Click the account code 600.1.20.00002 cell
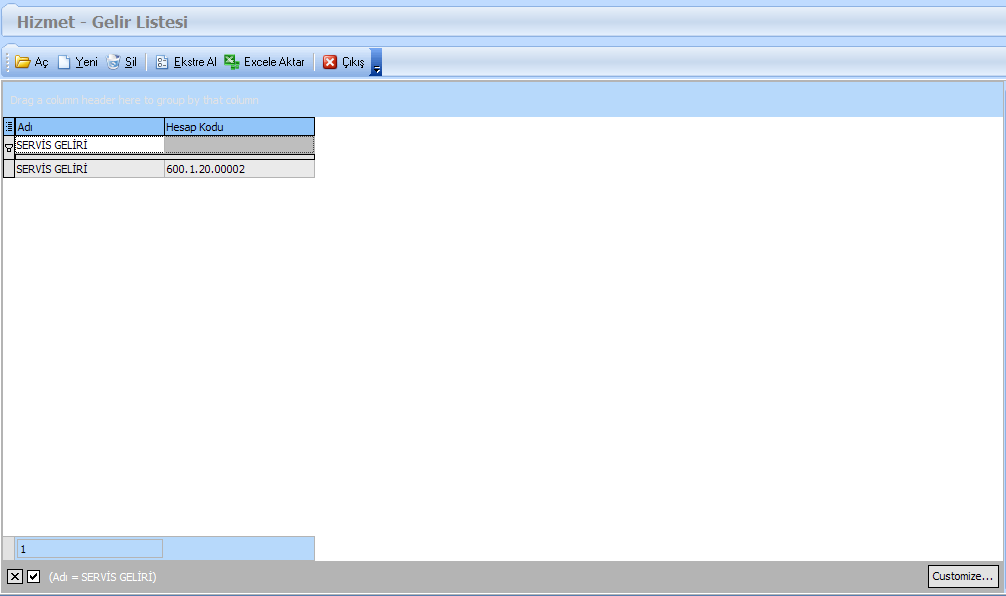 tap(239, 169)
